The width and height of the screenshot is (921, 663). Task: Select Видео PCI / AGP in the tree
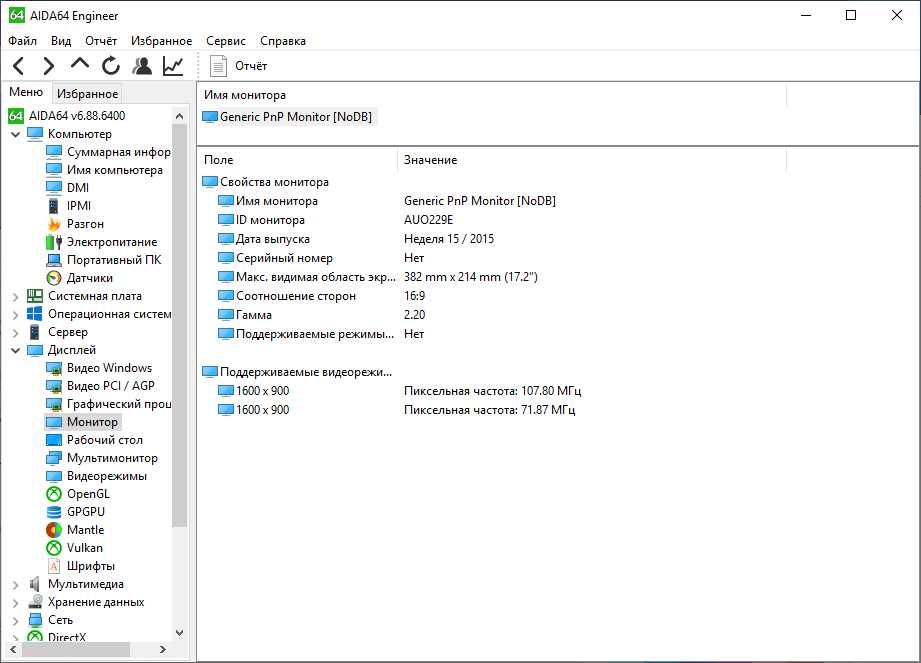(x=110, y=386)
